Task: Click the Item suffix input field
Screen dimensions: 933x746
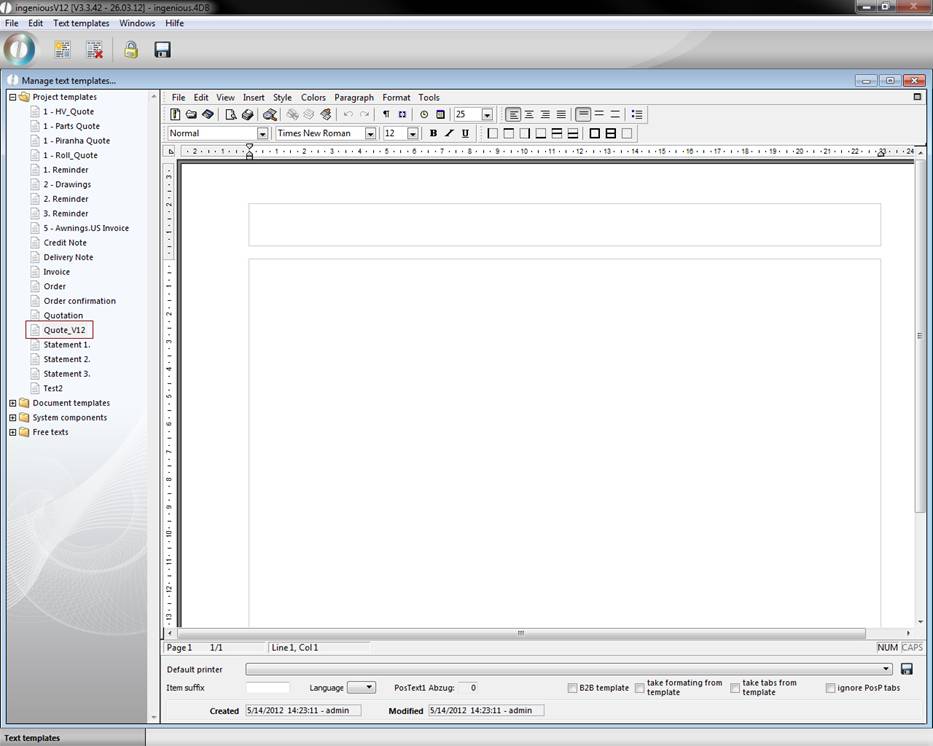Action: (267, 688)
